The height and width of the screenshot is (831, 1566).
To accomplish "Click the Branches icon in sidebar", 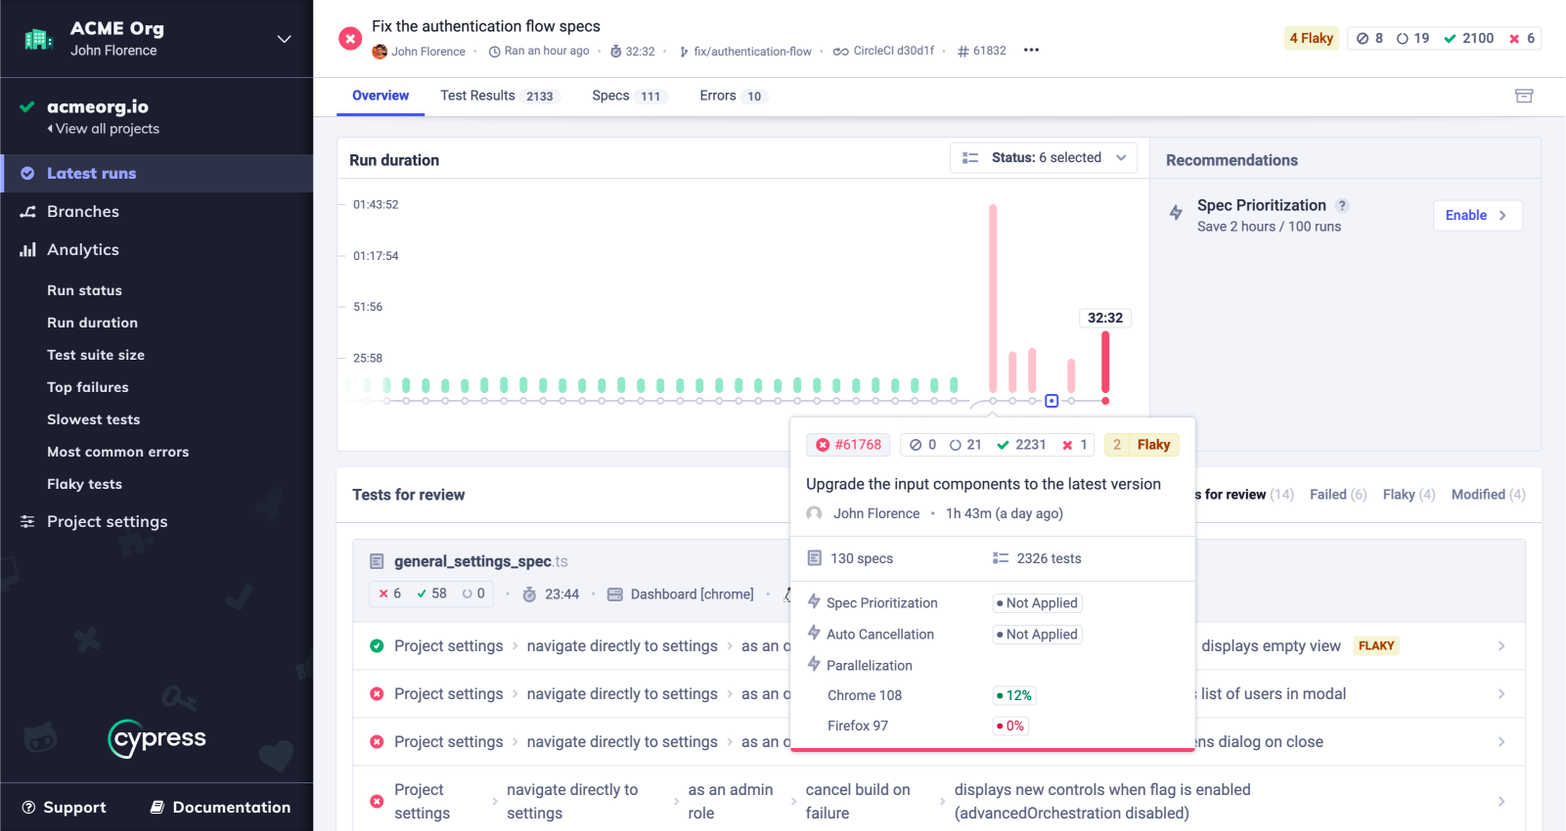I will pyautogui.click(x=28, y=212).
